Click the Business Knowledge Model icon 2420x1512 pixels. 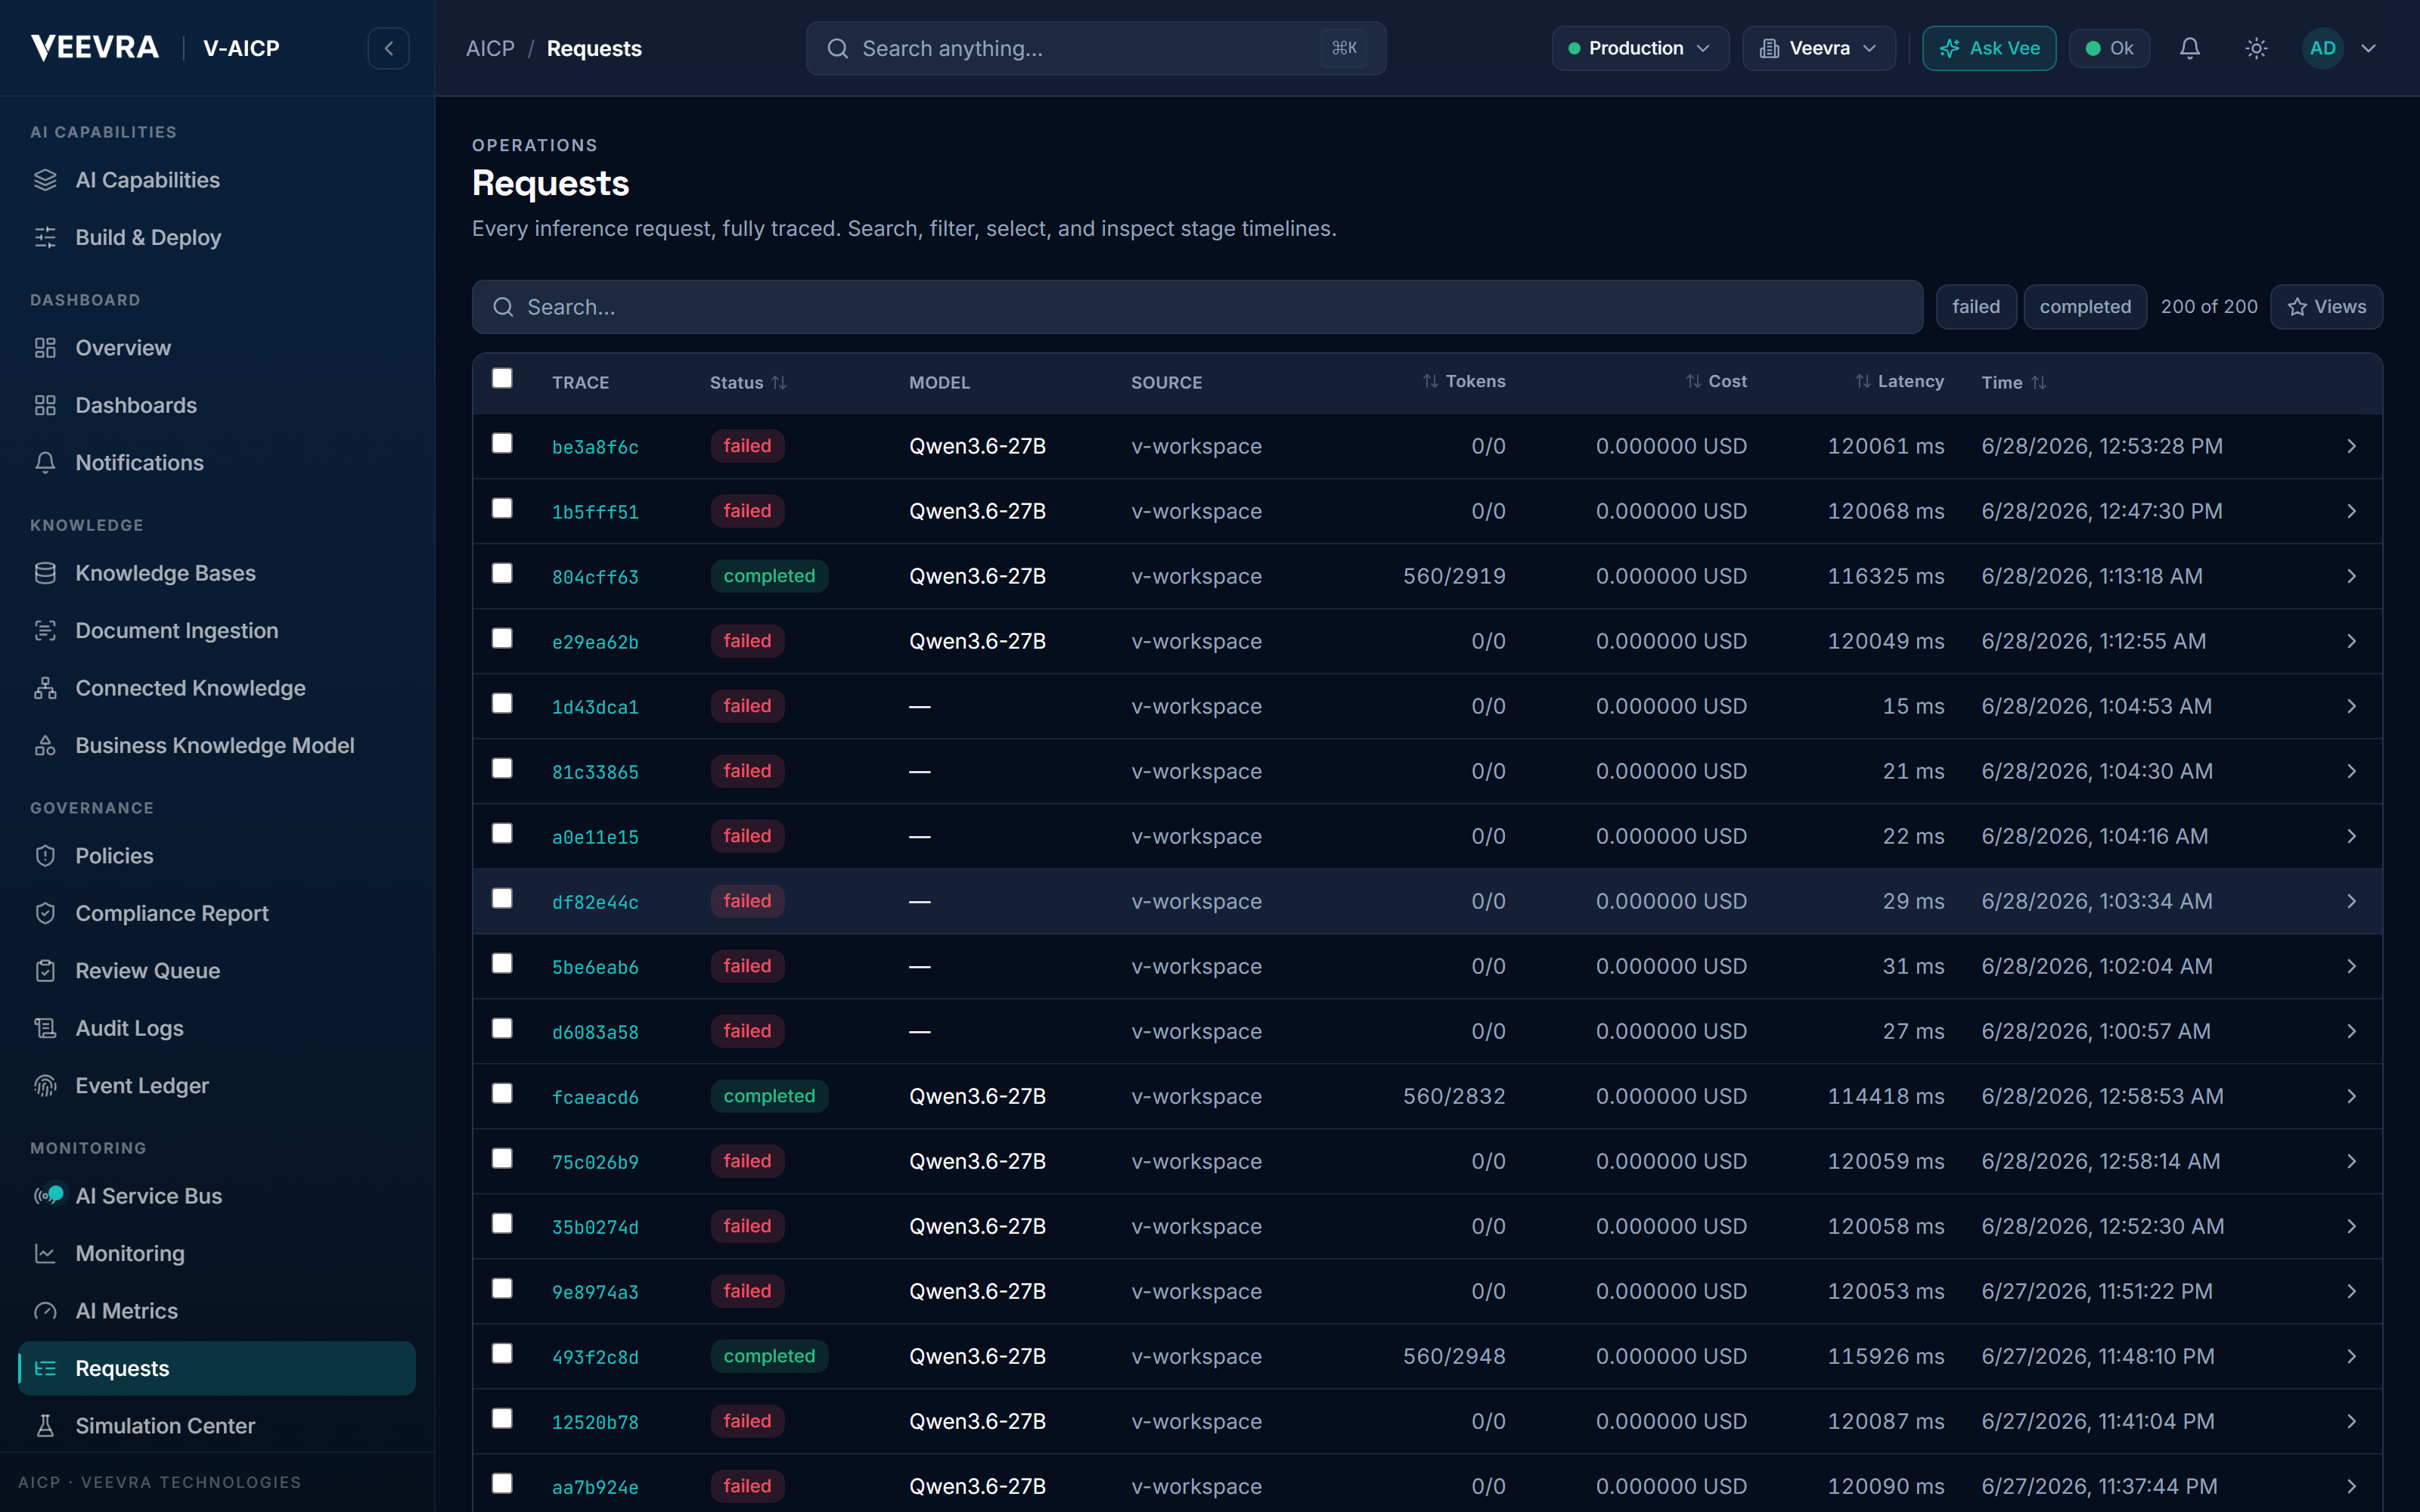[45, 745]
